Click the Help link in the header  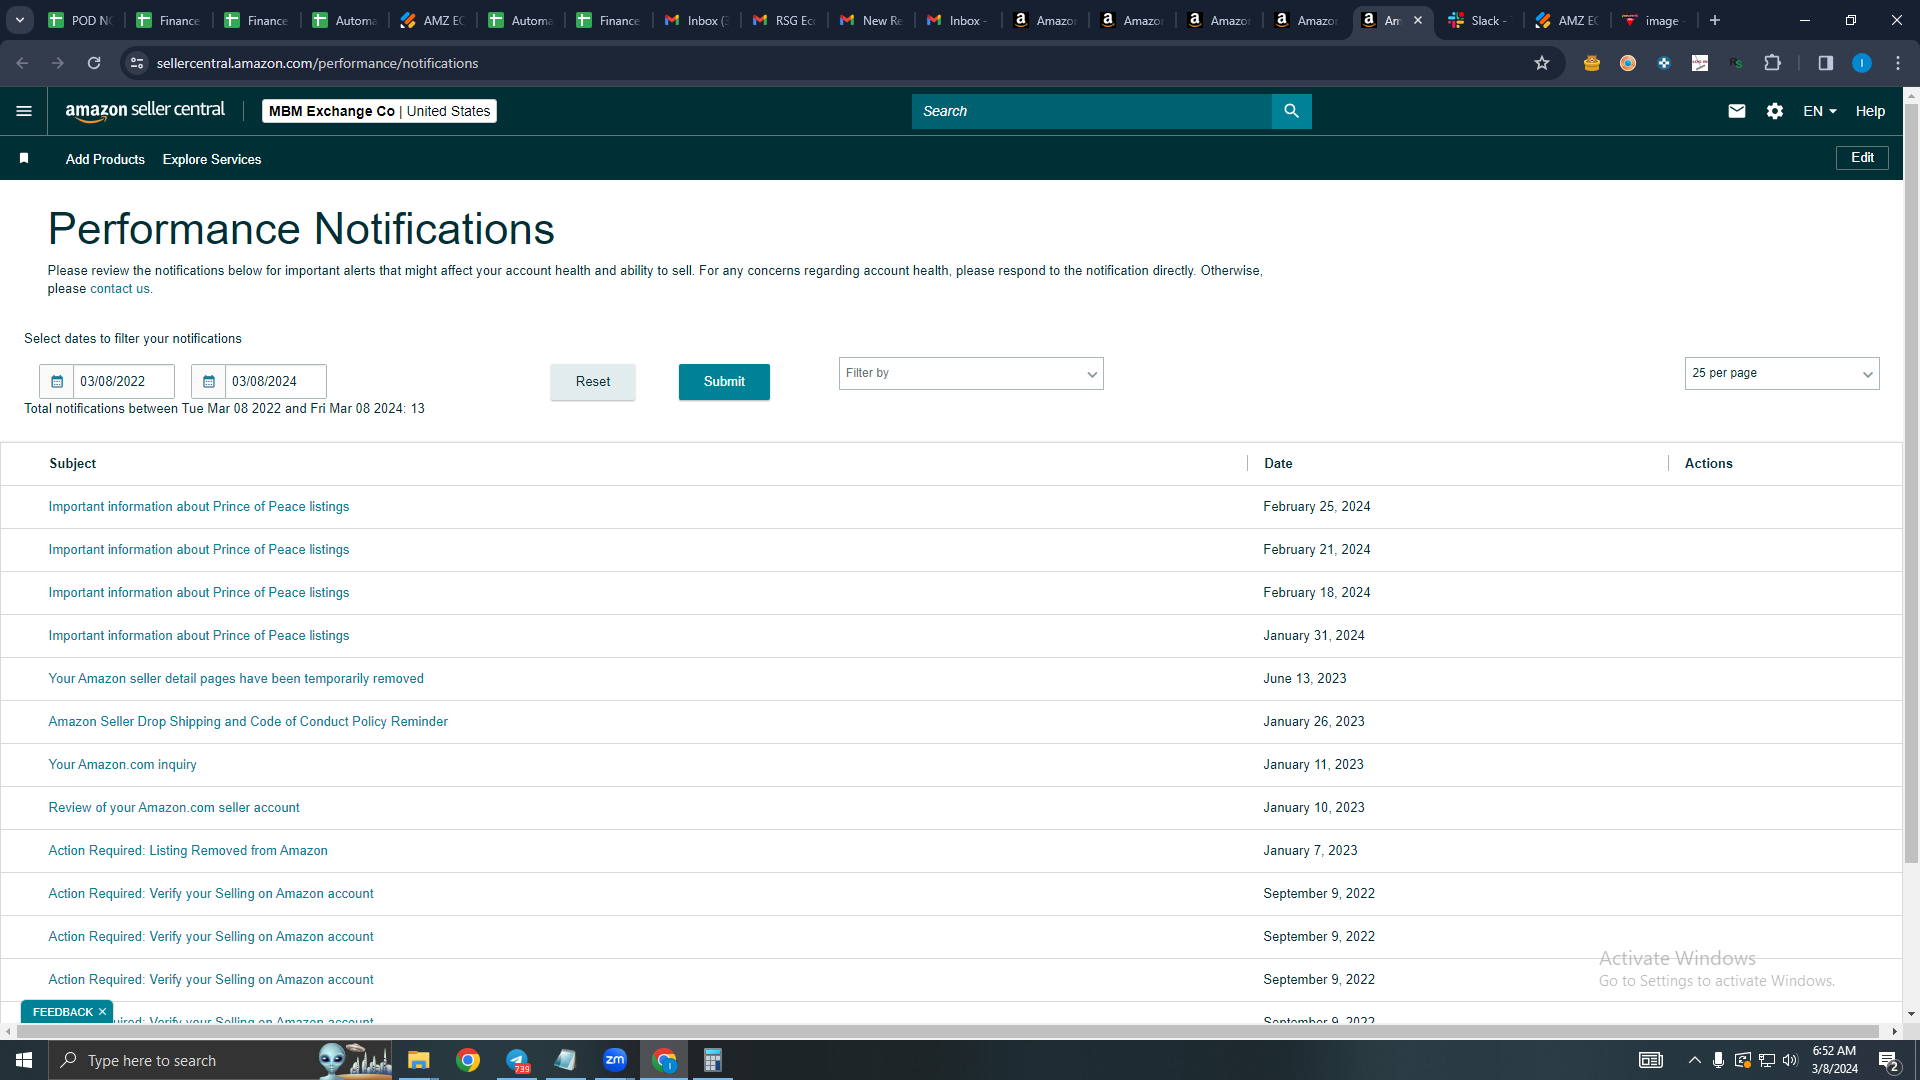tap(1870, 111)
